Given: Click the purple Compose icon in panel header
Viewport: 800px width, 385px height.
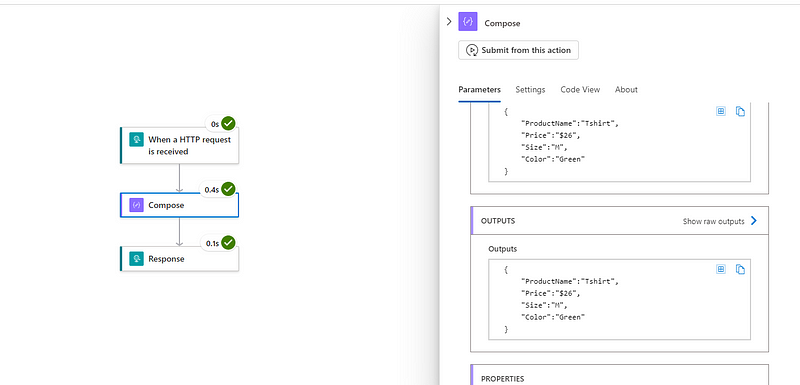Looking at the screenshot, I should (468, 22).
